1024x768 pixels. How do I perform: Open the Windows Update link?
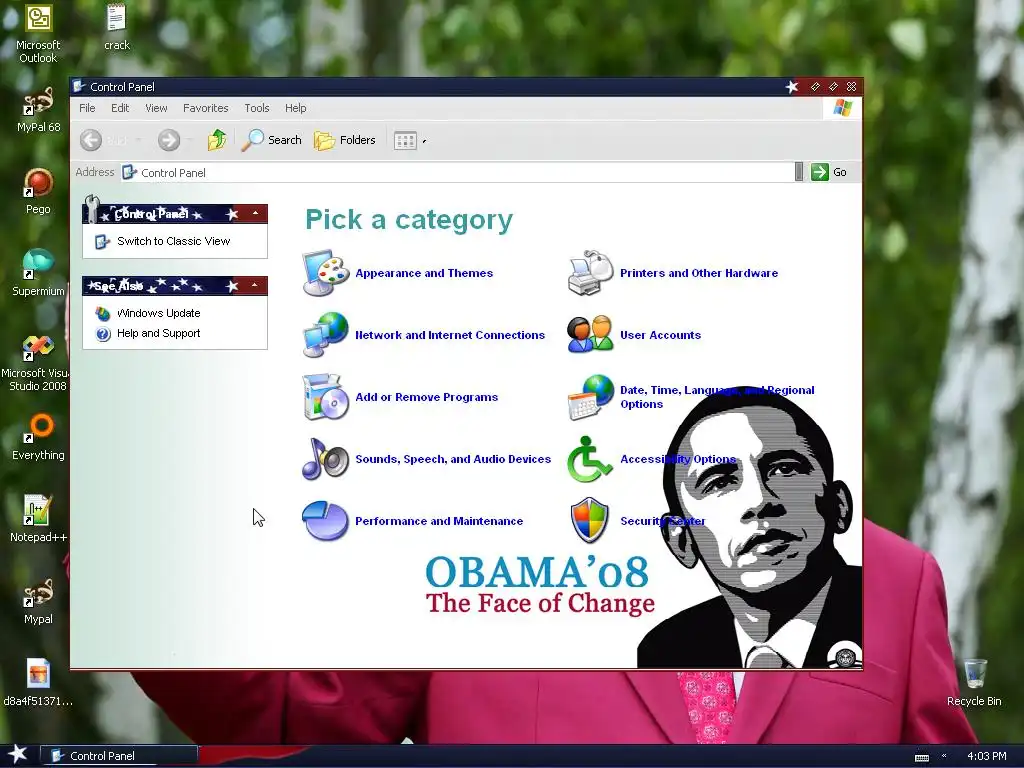[x=159, y=313]
